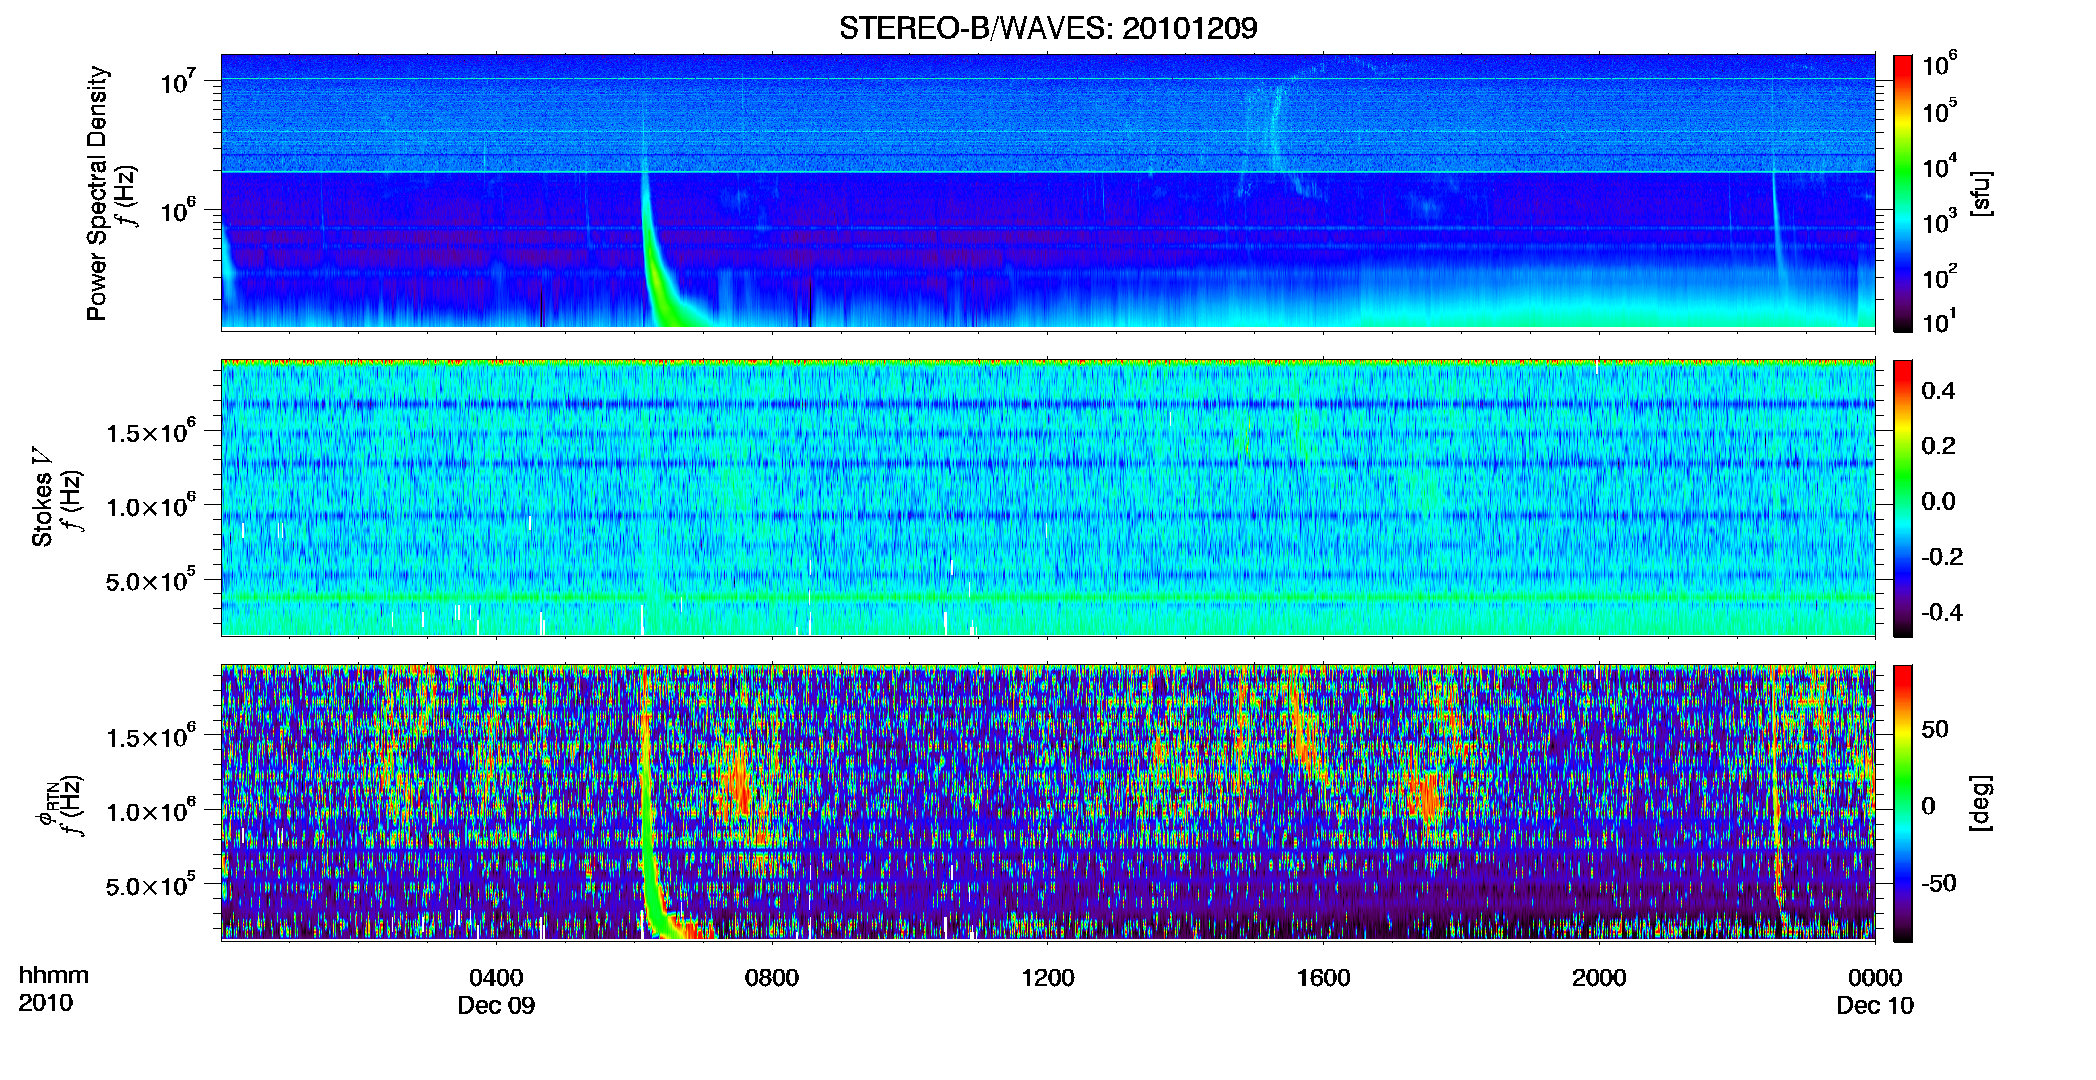Click the phi RTN degree colorbar
The height and width of the screenshot is (1080, 2096).
coord(1903,803)
